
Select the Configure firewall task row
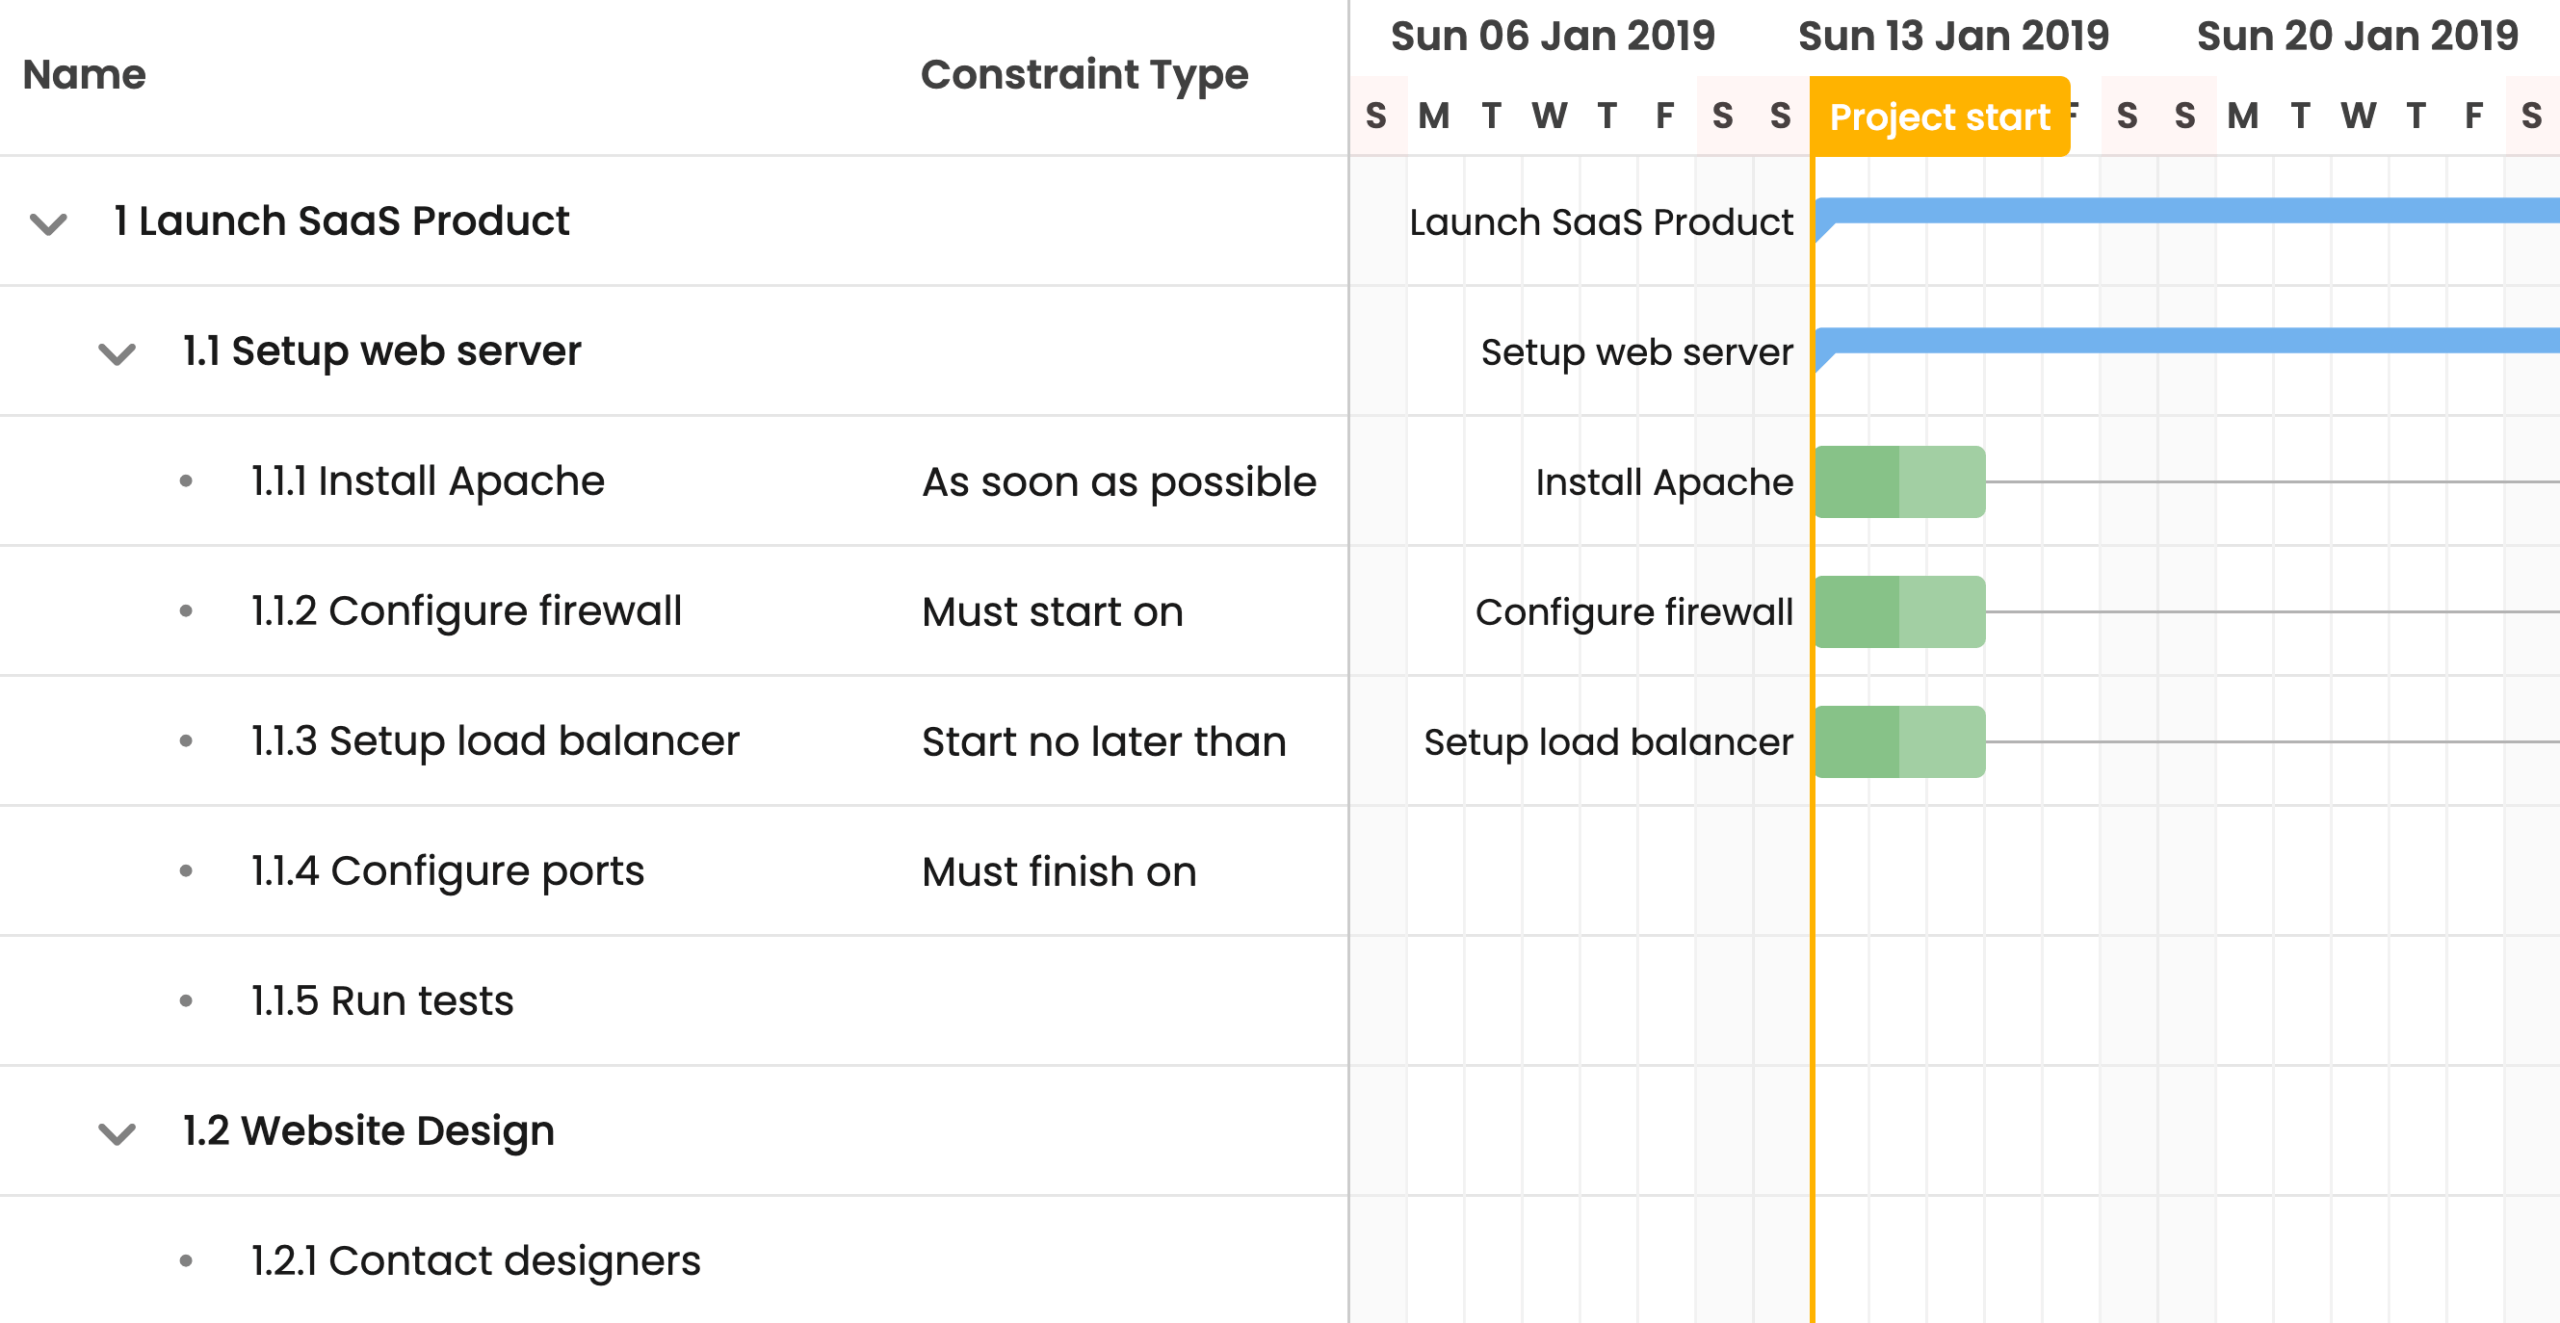point(466,611)
